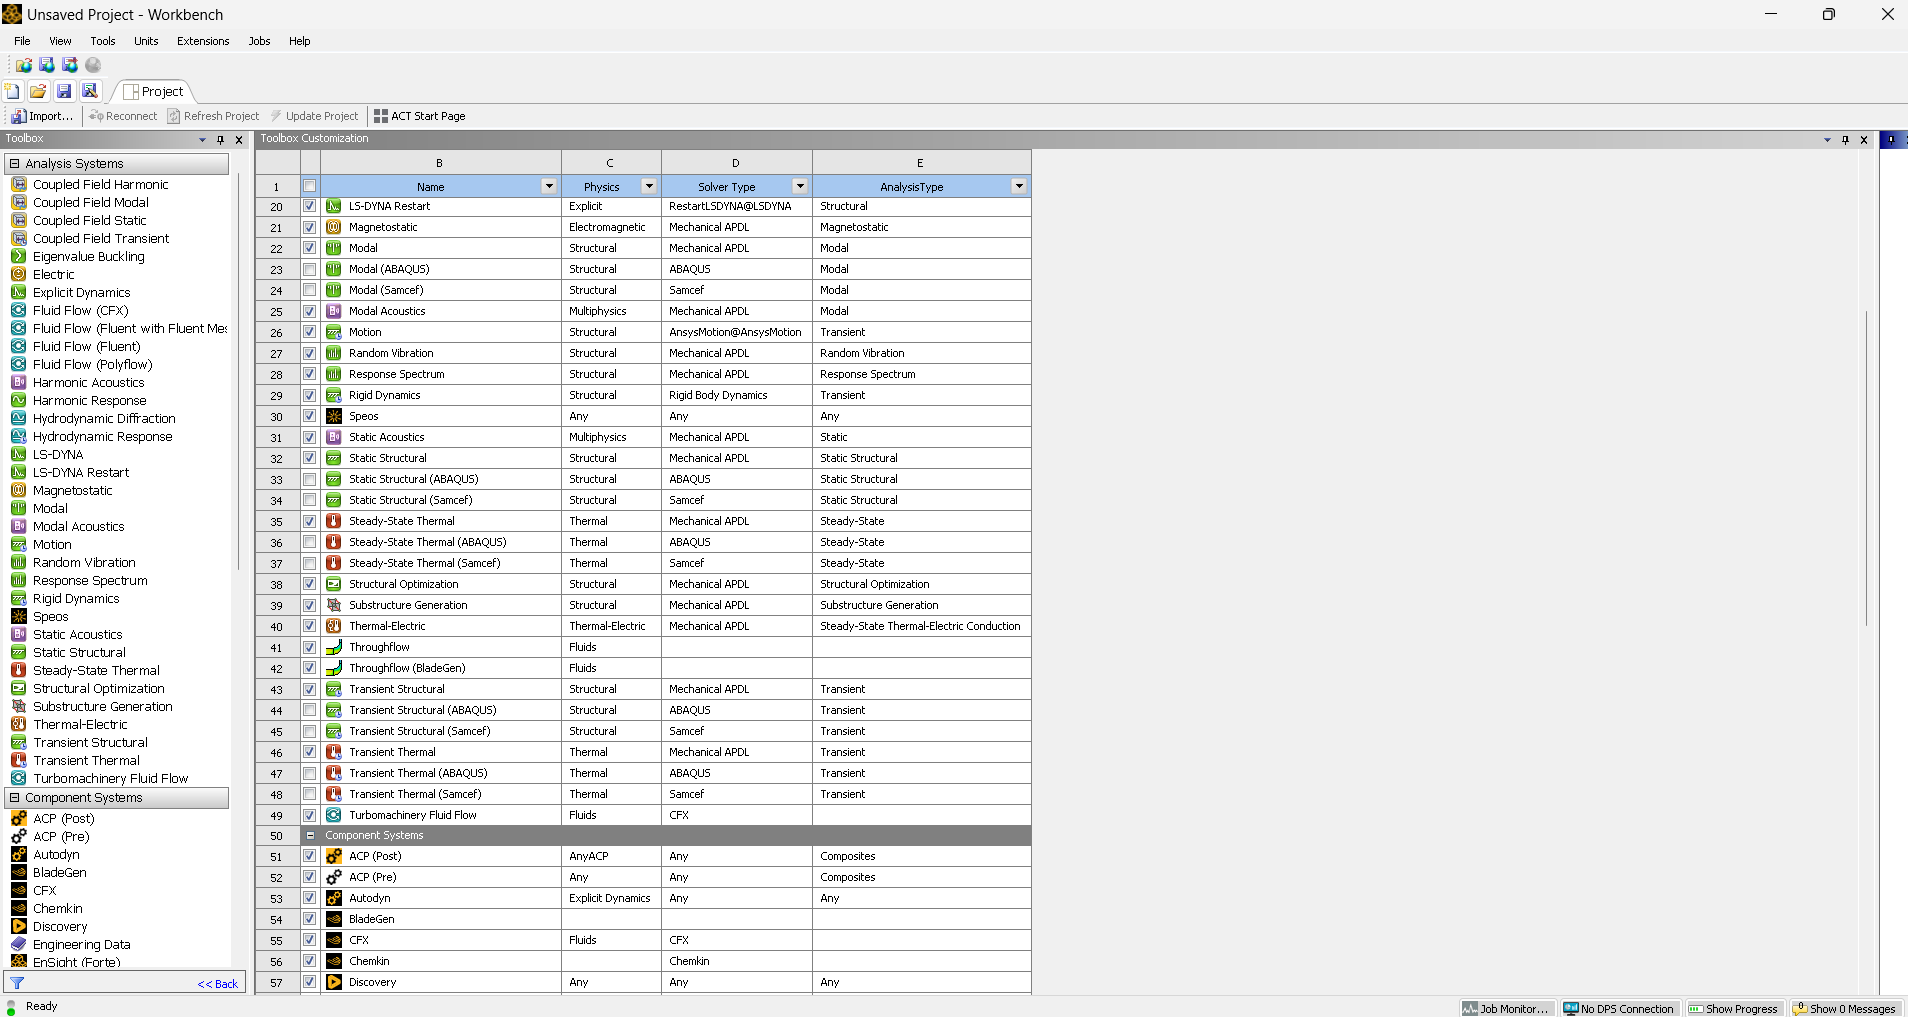
Task: Click the Show 0 Messages button
Action: click(1845, 1008)
